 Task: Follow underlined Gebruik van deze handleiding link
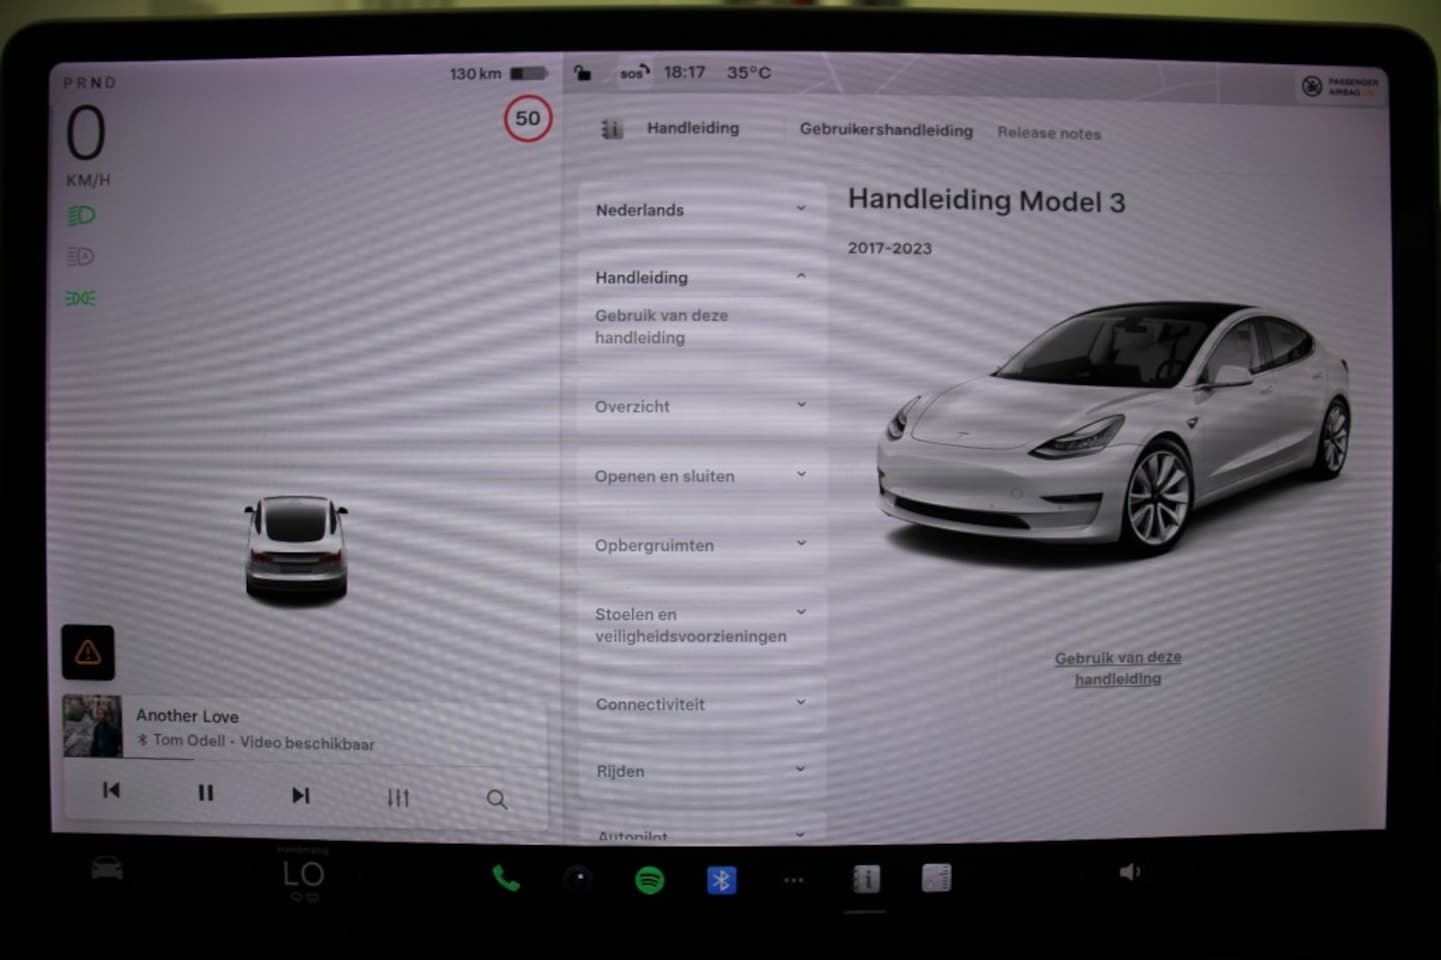tap(1118, 668)
